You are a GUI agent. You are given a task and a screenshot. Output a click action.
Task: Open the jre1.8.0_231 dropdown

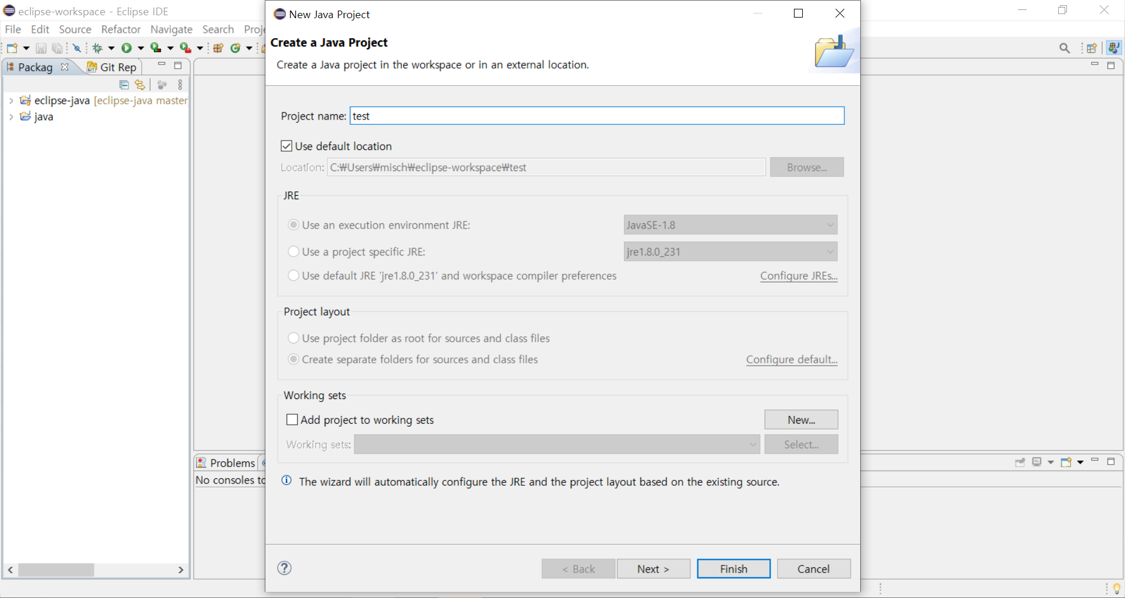730,252
